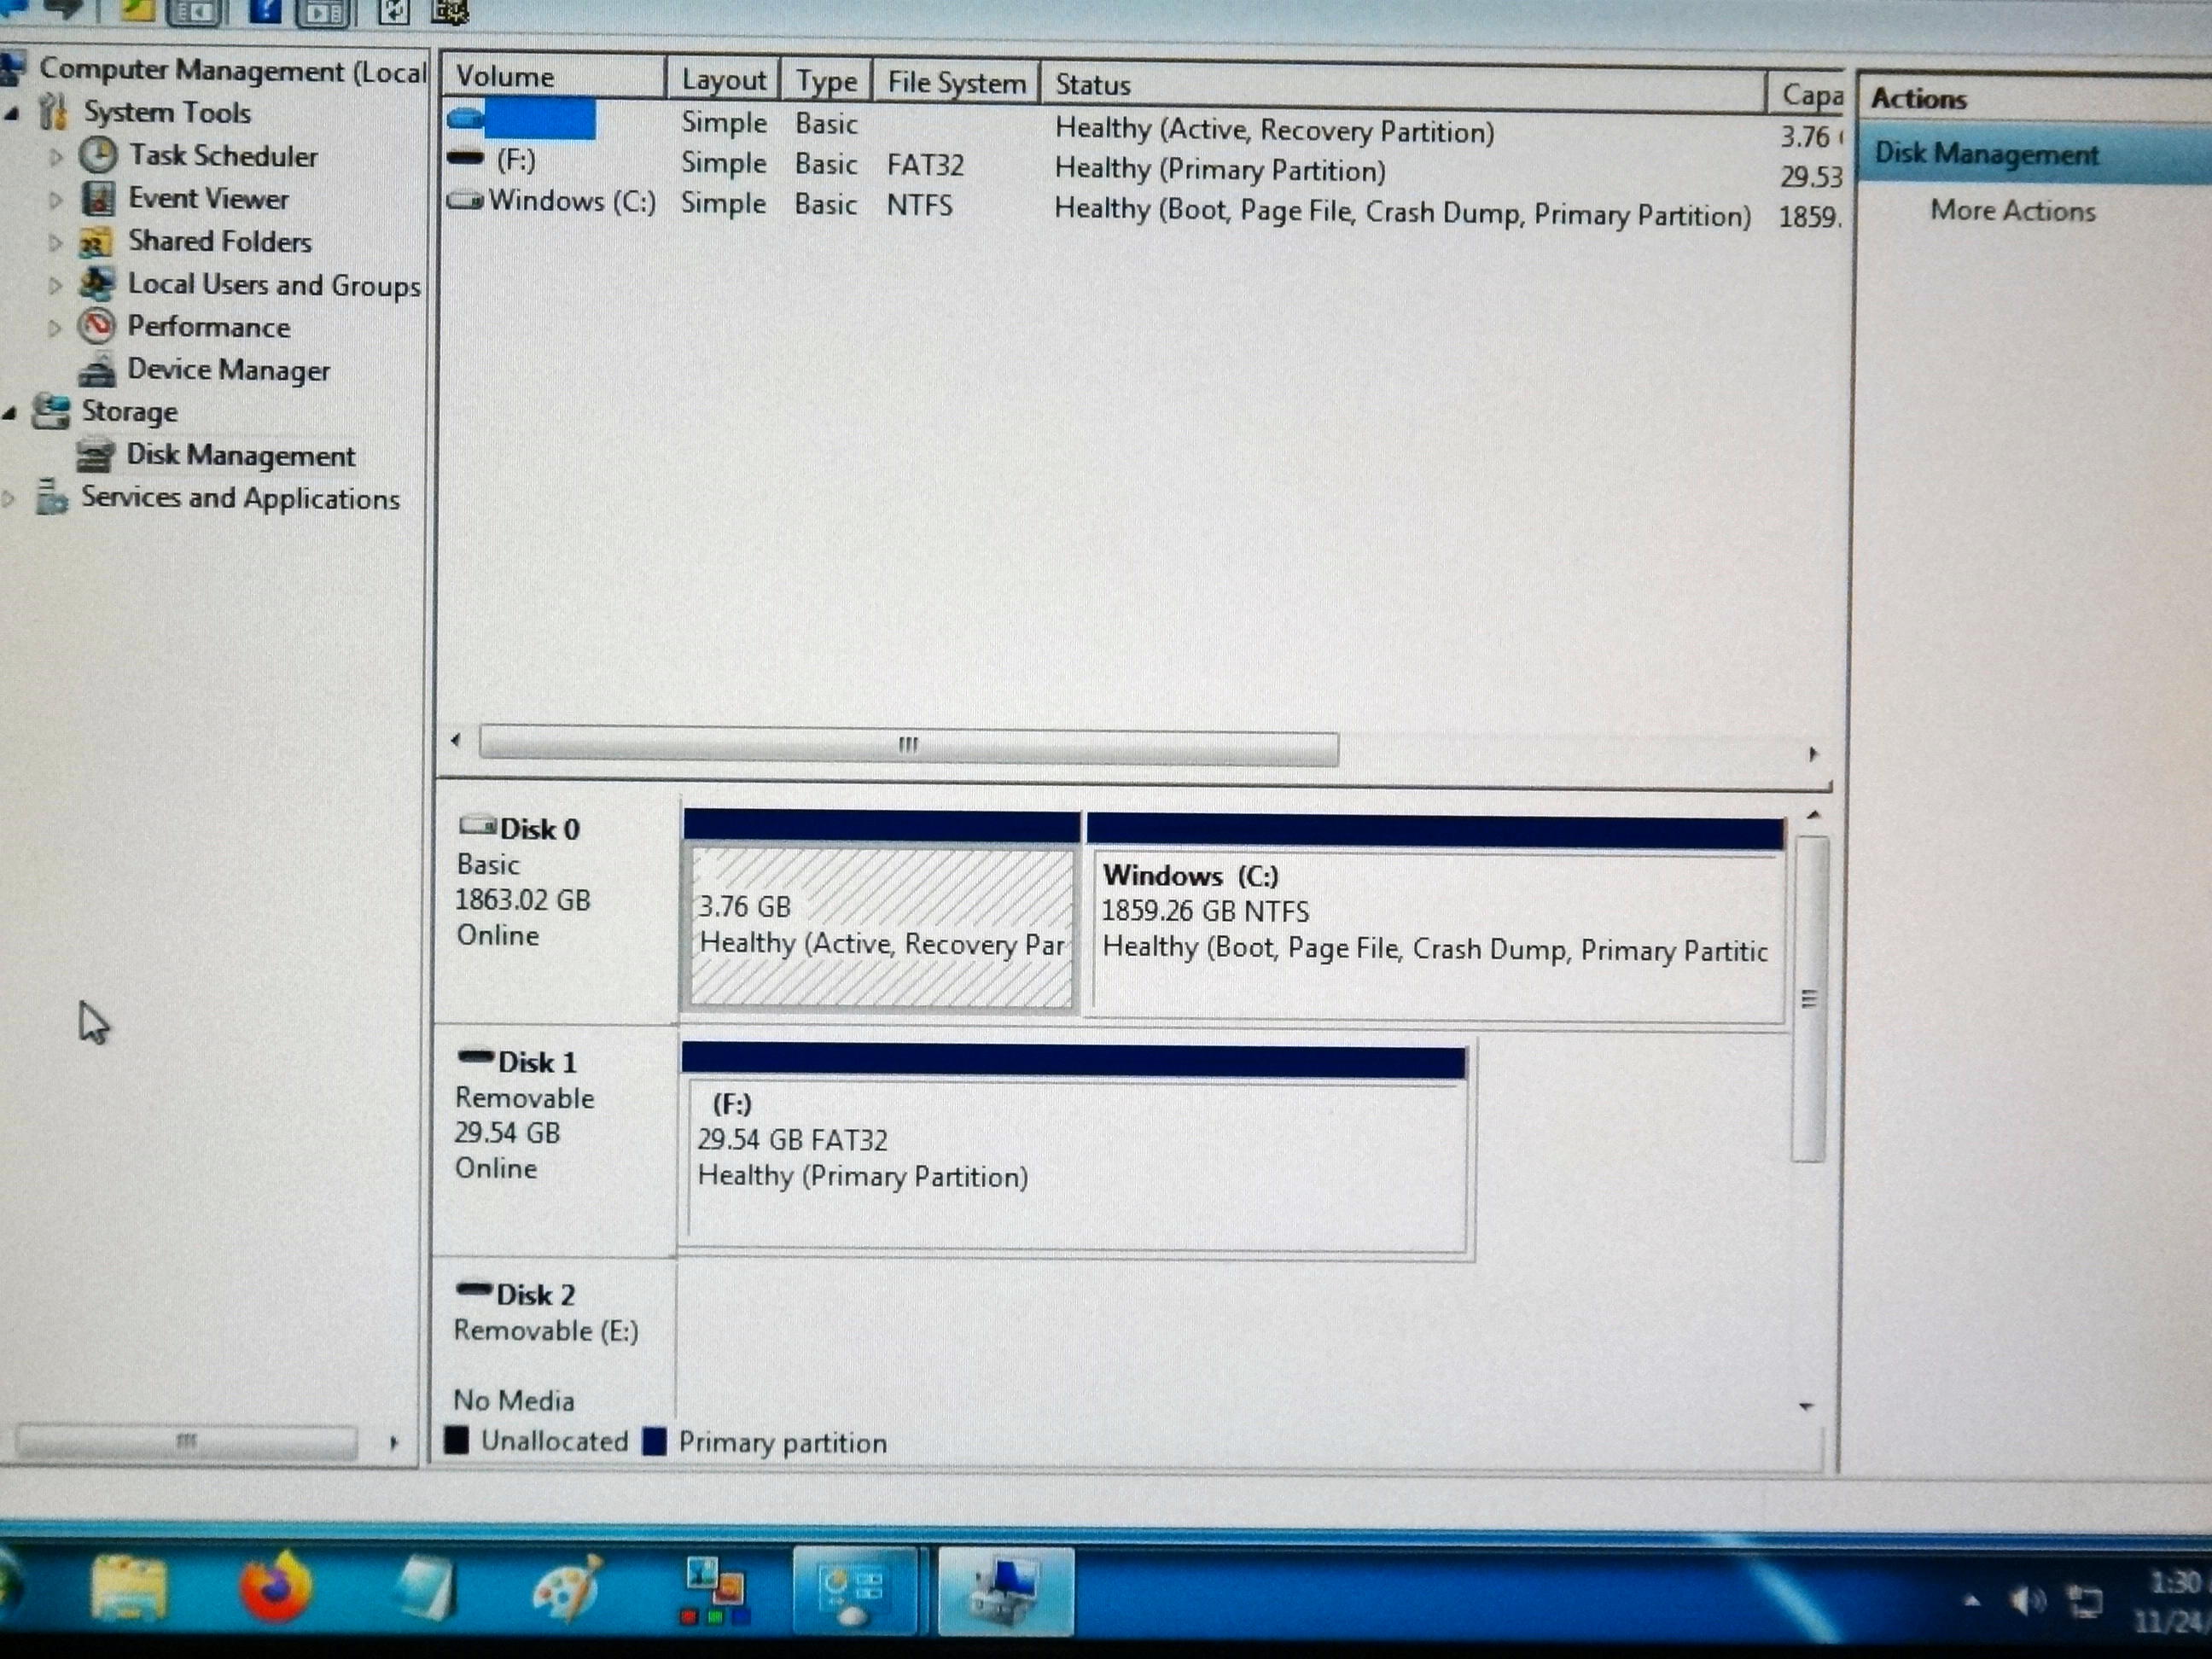Expand the Local Users and Groups node
Viewport: 2212px width, 1659px height.
55,285
